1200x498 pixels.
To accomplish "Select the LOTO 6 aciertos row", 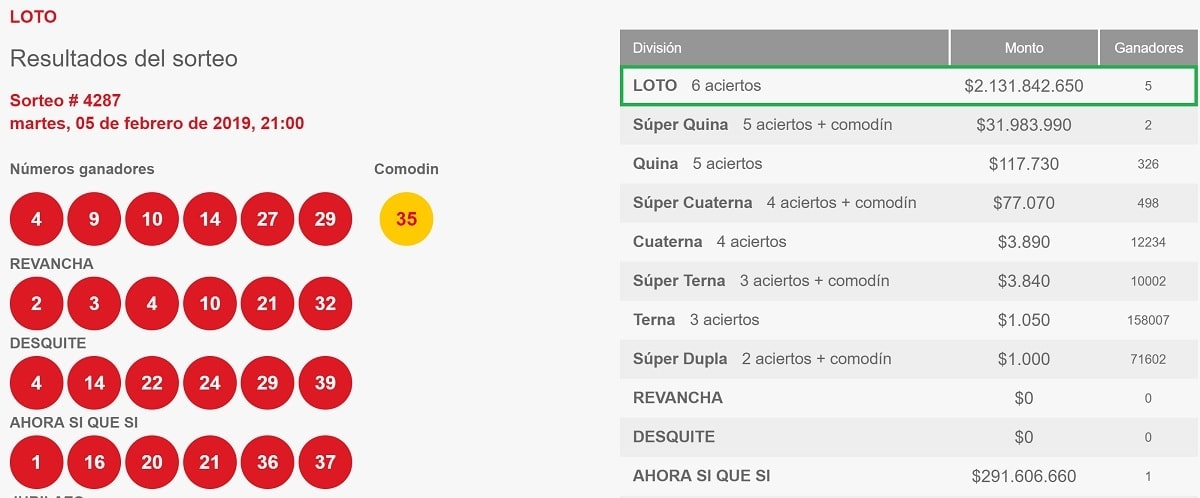I will pyautogui.click(x=908, y=86).
